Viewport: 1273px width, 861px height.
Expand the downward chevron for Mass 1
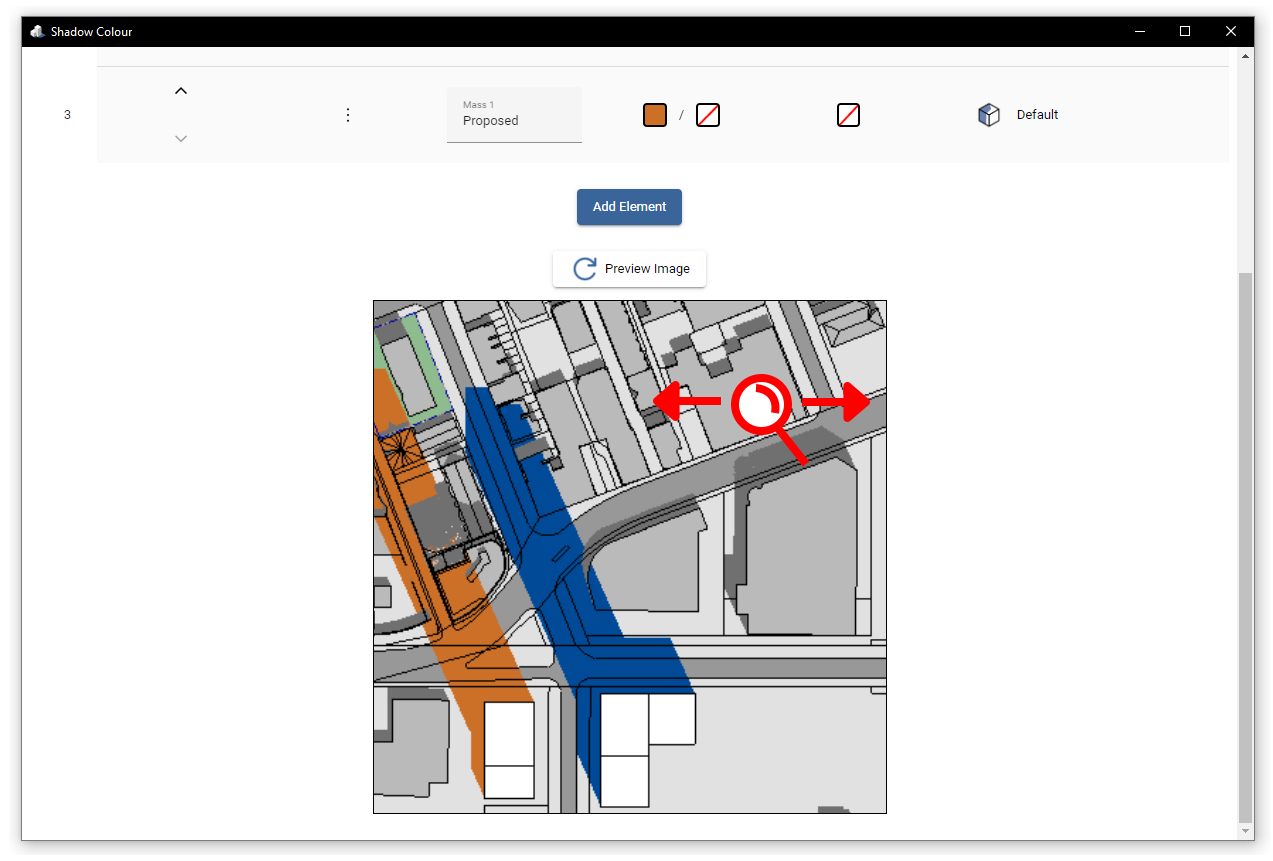(181, 139)
